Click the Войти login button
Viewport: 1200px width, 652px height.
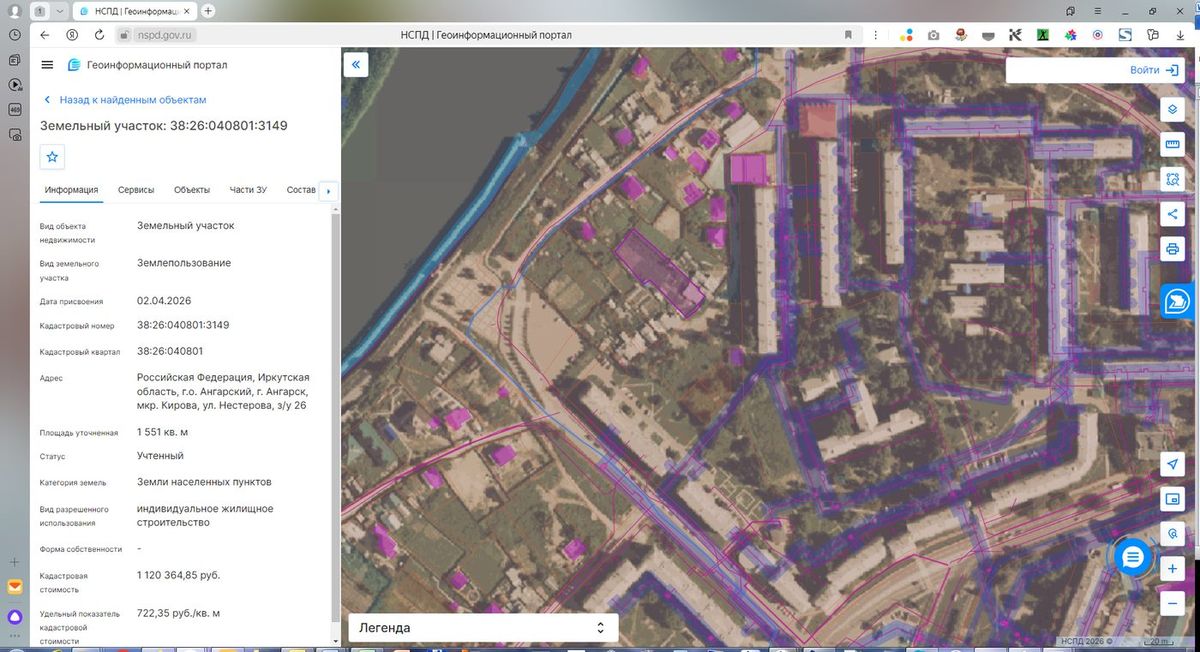[1156, 70]
